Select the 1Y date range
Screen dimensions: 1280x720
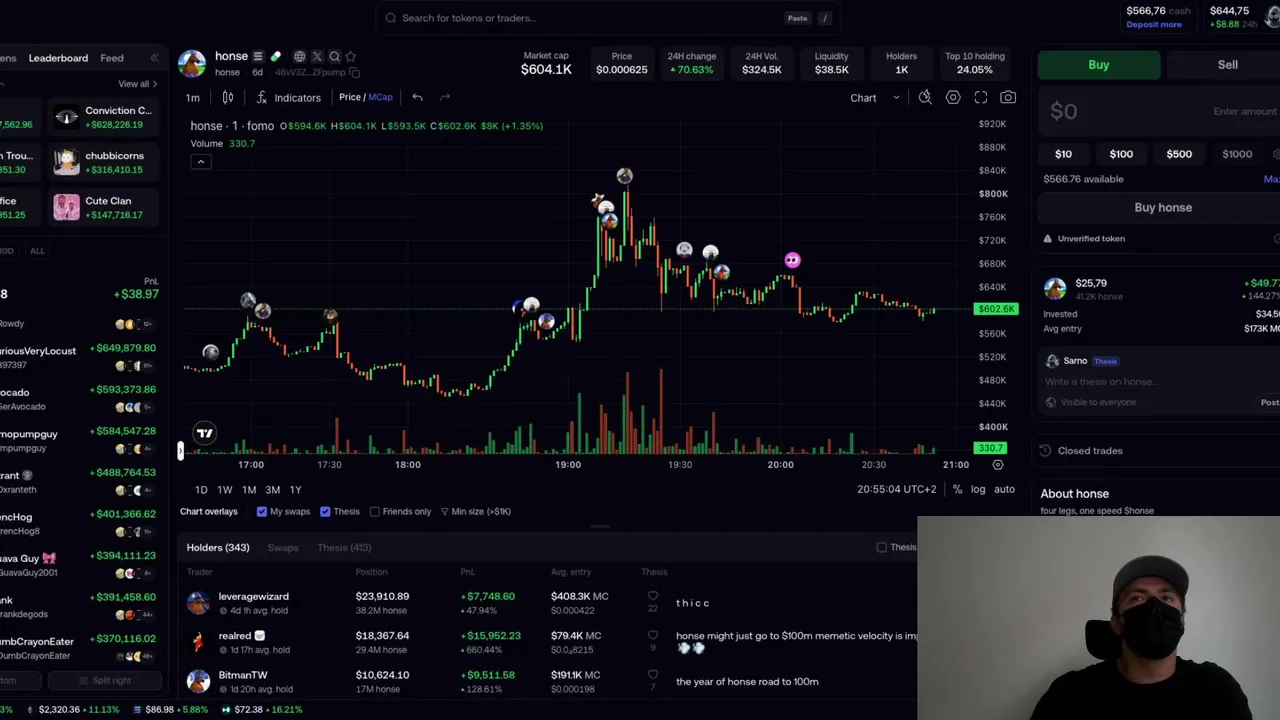coord(296,490)
